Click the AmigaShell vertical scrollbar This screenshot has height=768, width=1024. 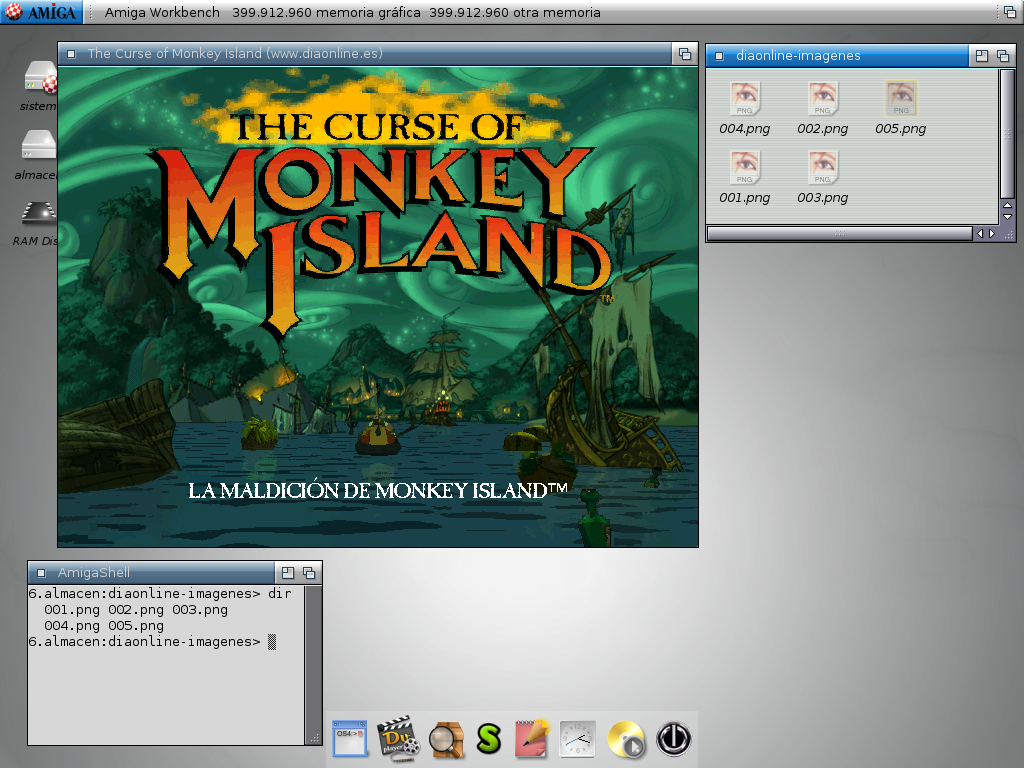click(313, 658)
